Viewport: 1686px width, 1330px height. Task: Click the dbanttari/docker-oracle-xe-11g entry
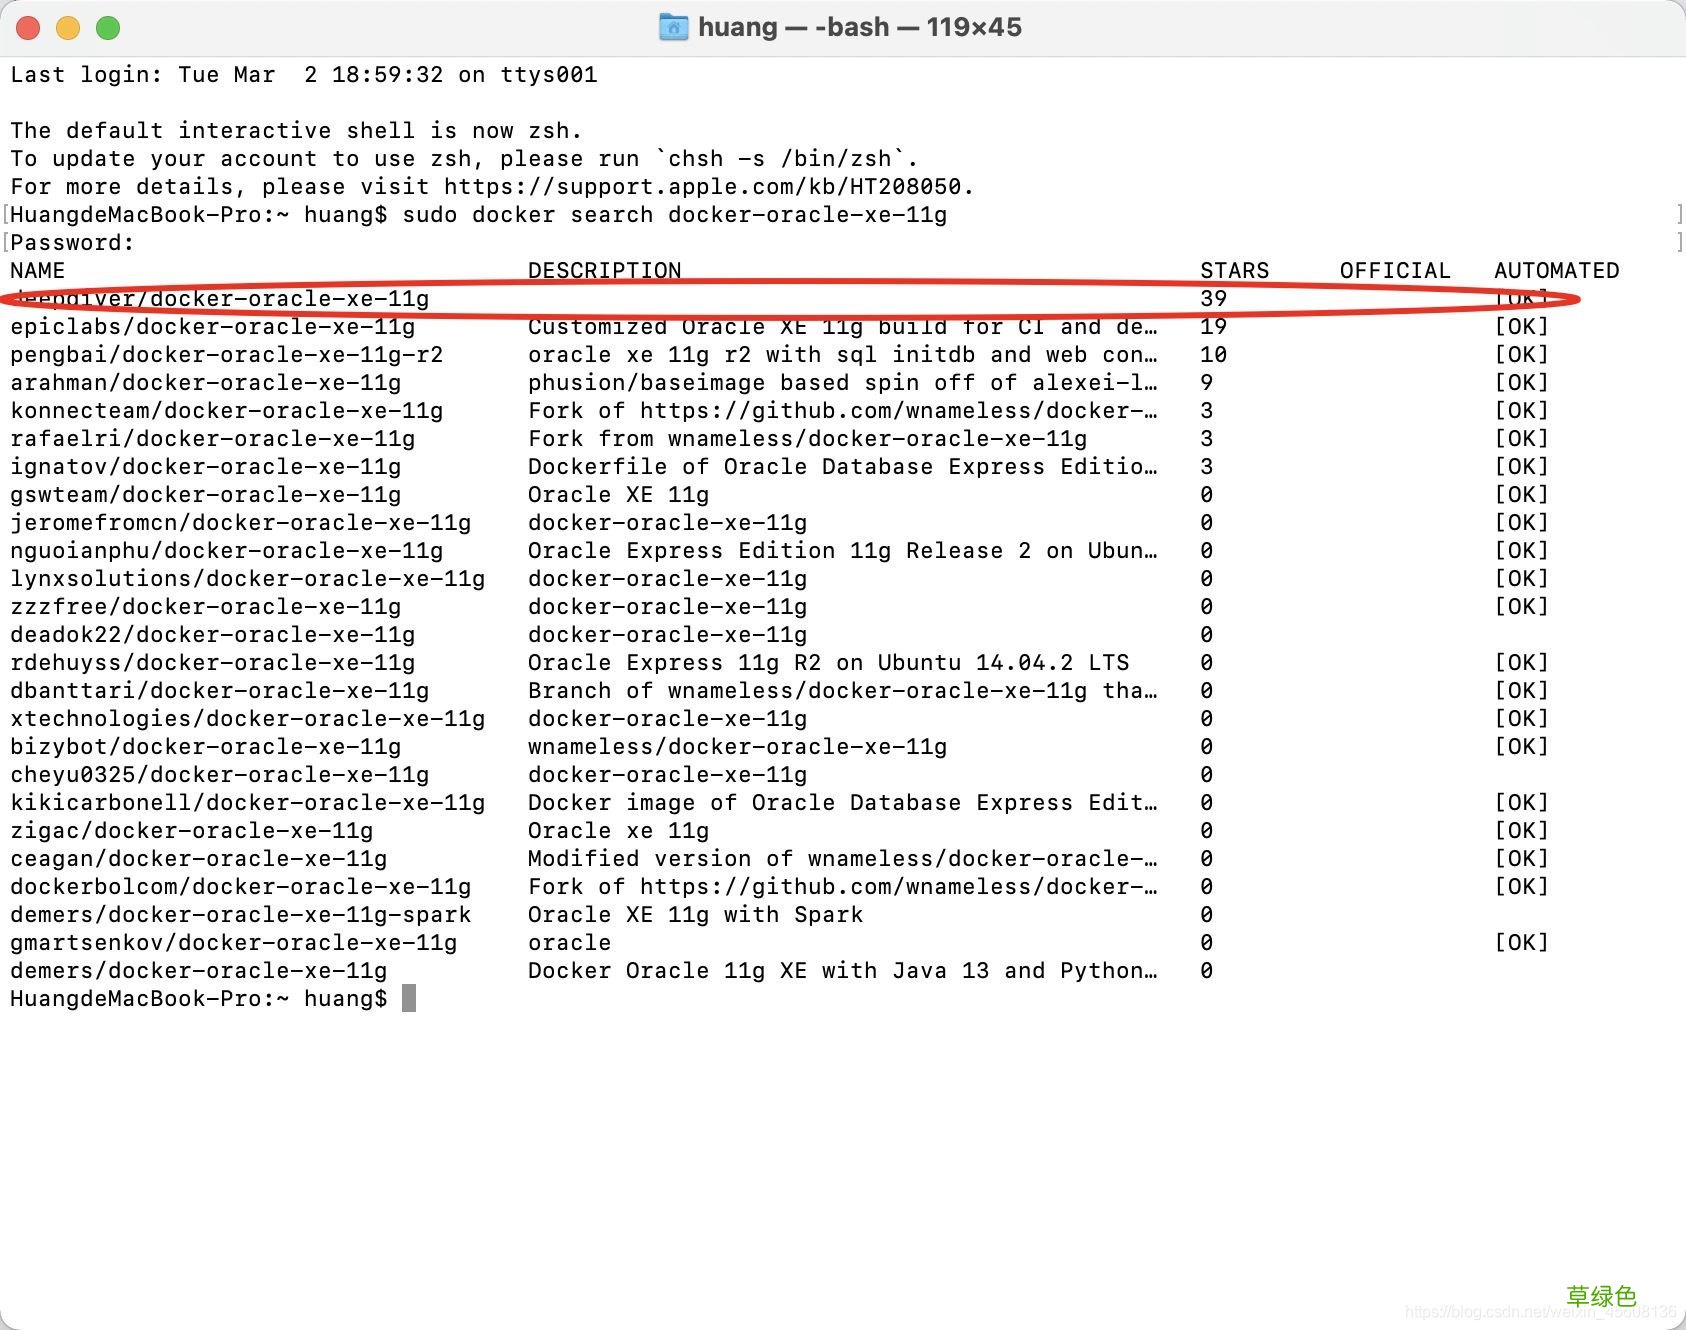220,691
